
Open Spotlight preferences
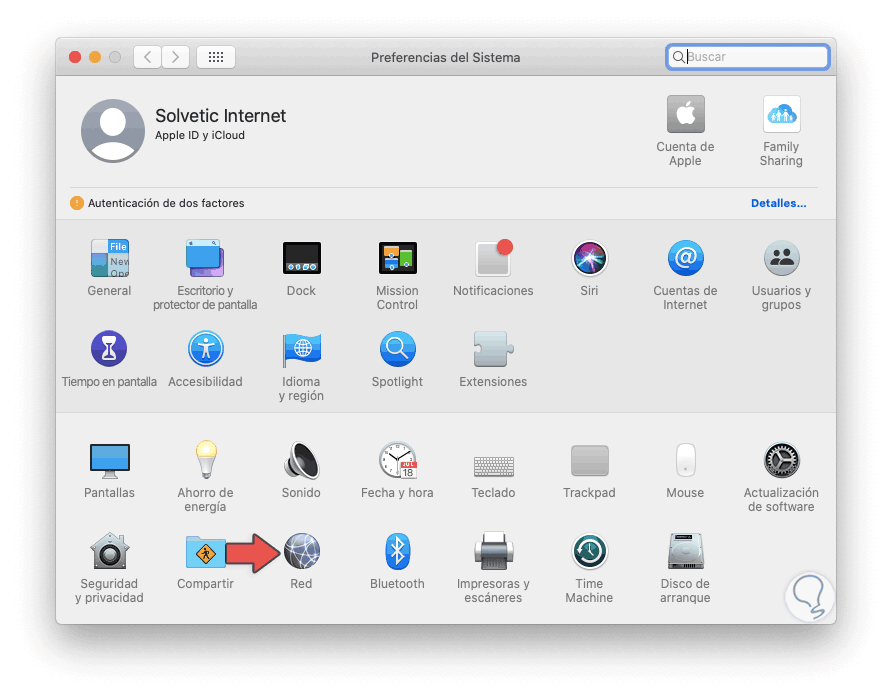[x=398, y=349]
